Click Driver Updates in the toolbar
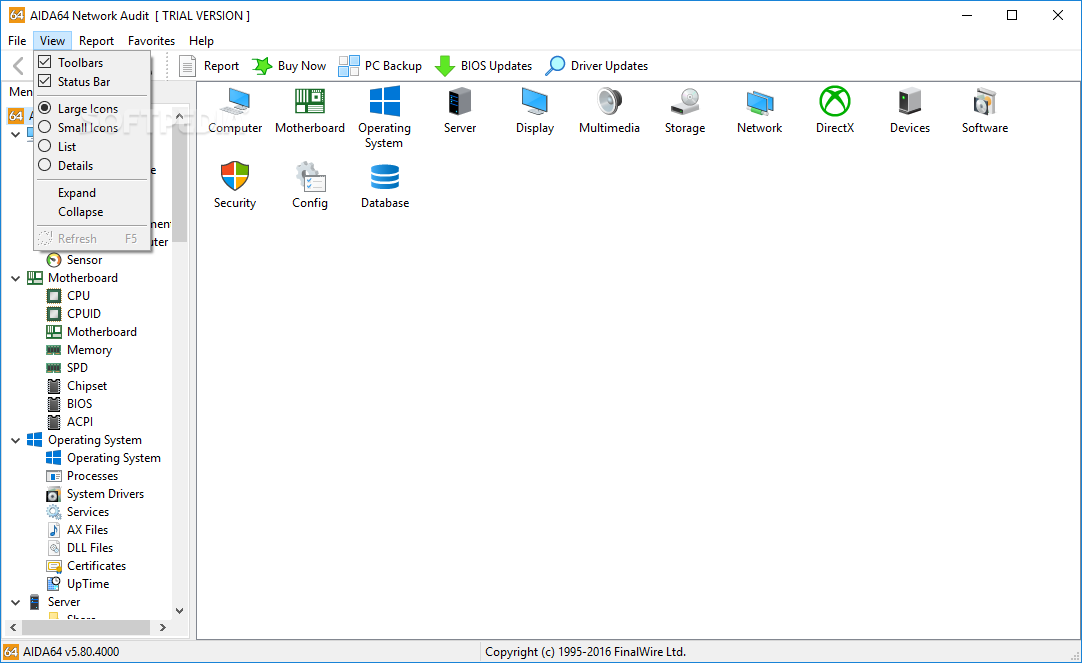Screen dimensions: 1082x663 tap(597, 66)
